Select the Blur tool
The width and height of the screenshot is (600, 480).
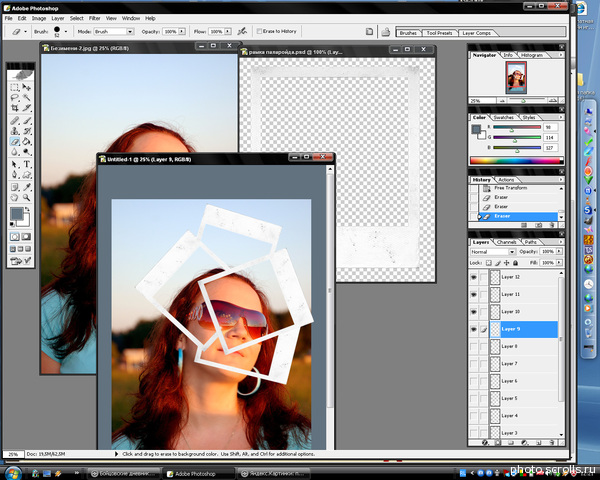[x=15, y=152]
